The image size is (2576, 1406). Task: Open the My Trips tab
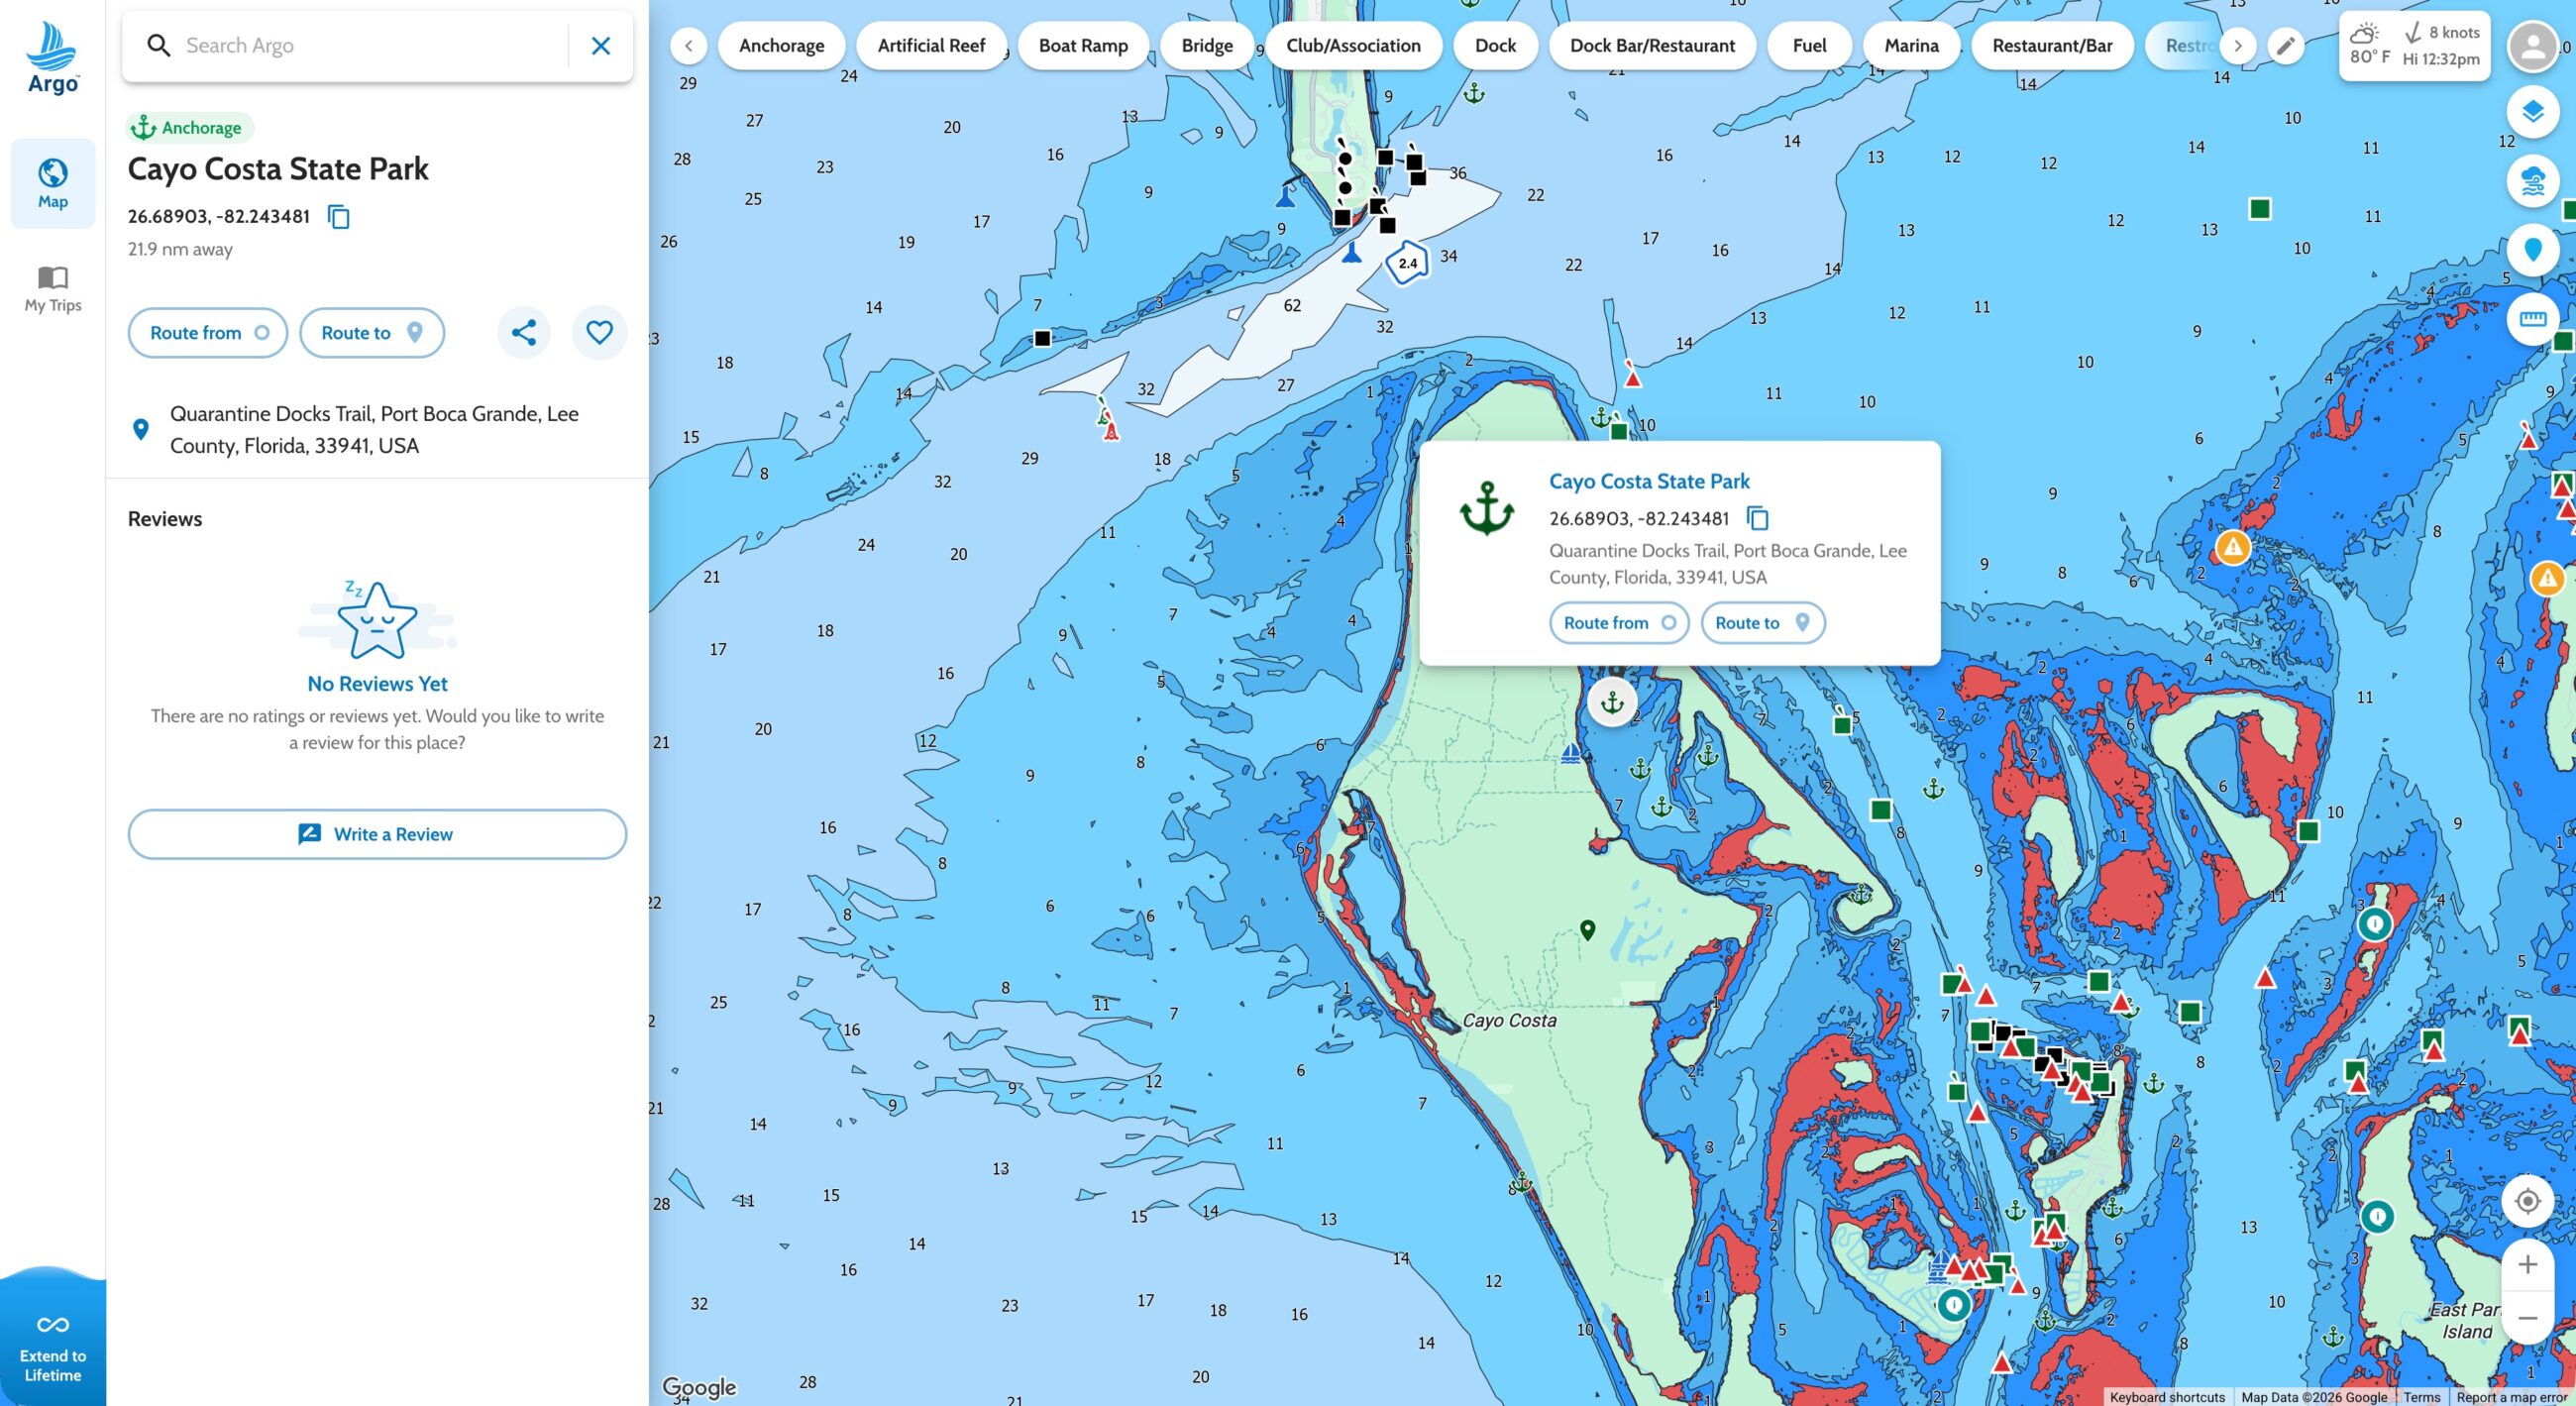click(53, 289)
